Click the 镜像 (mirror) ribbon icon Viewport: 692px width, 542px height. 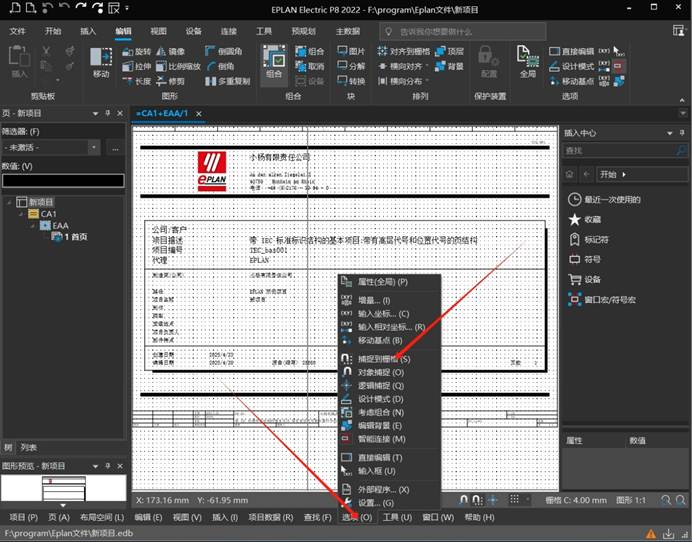click(x=171, y=52)
